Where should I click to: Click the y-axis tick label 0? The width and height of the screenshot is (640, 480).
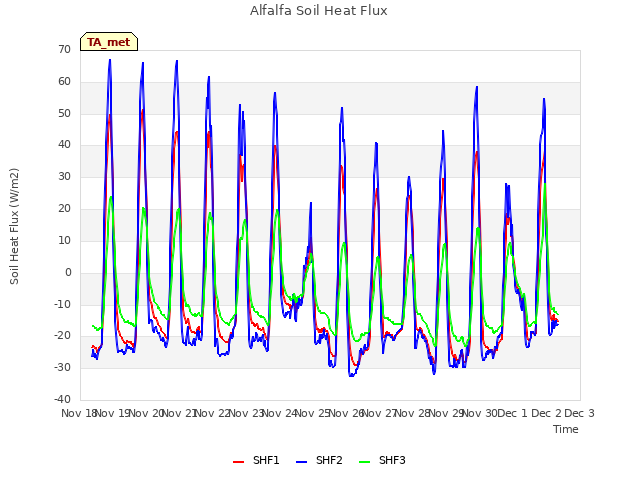click(x=68, y=272)
